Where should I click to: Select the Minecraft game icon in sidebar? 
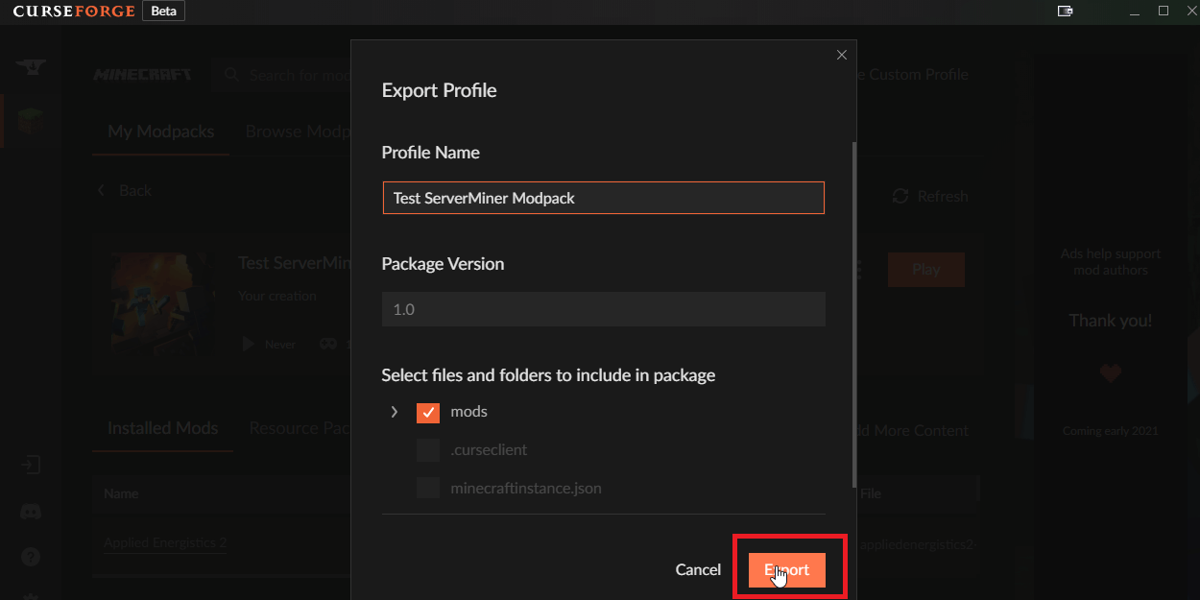tap(31, 121)
